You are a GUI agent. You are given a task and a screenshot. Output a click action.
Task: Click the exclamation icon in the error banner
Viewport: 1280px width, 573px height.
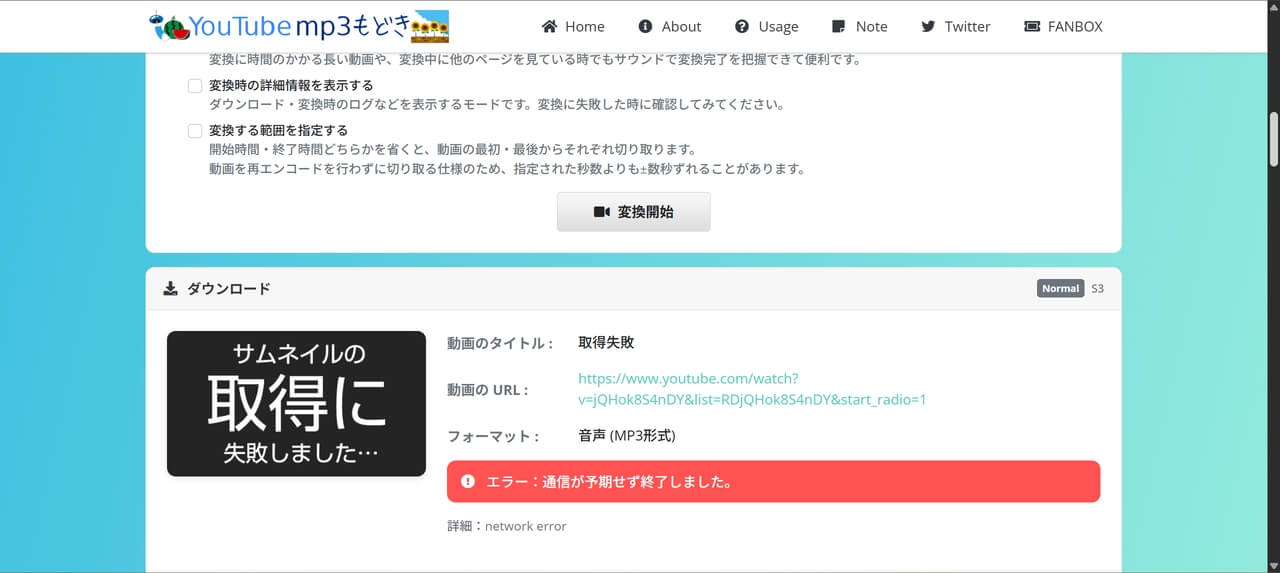468,482
